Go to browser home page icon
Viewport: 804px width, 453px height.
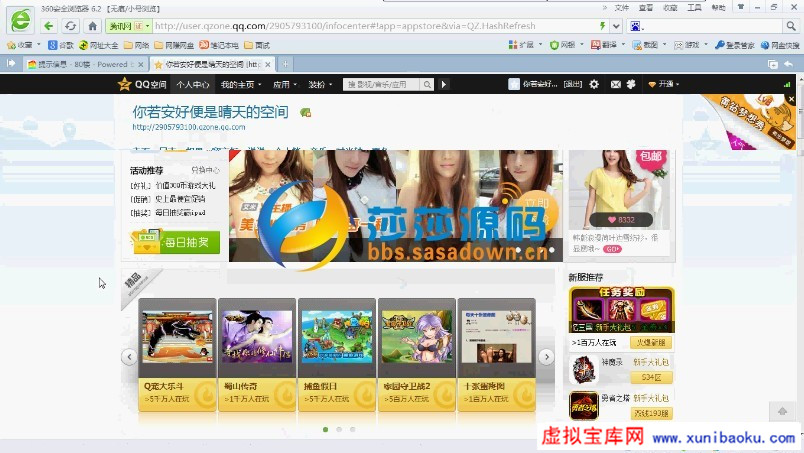(92, 26)
